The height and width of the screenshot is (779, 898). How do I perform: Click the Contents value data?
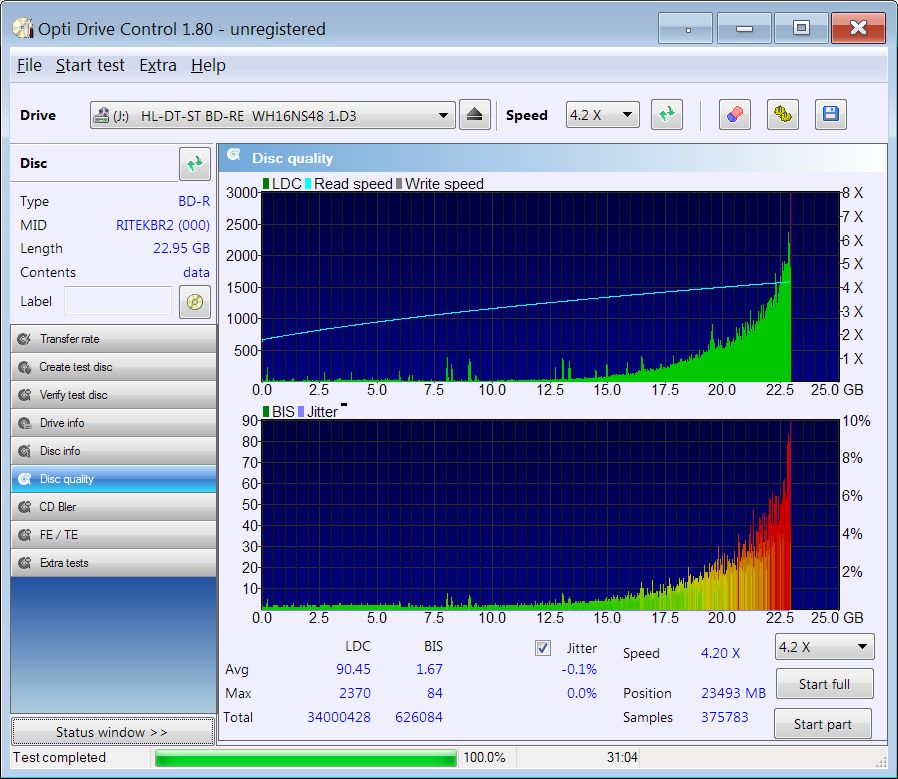(x=196, y=273)
